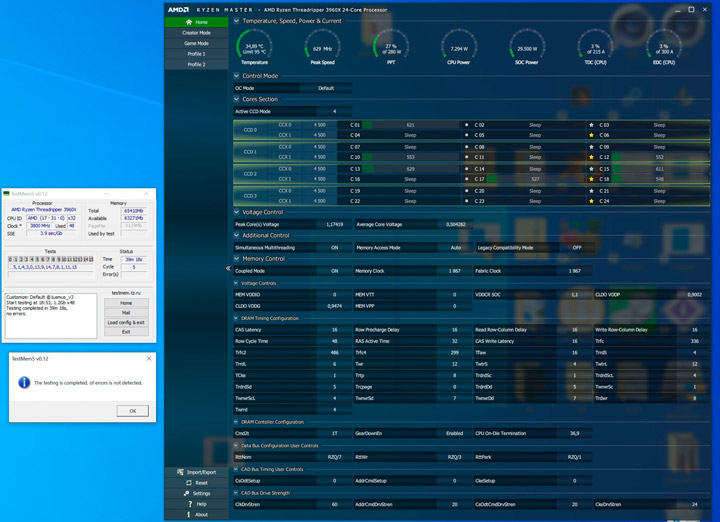Click the Mail button in TestMem5
720x522 pixels.
pos(126,313)
